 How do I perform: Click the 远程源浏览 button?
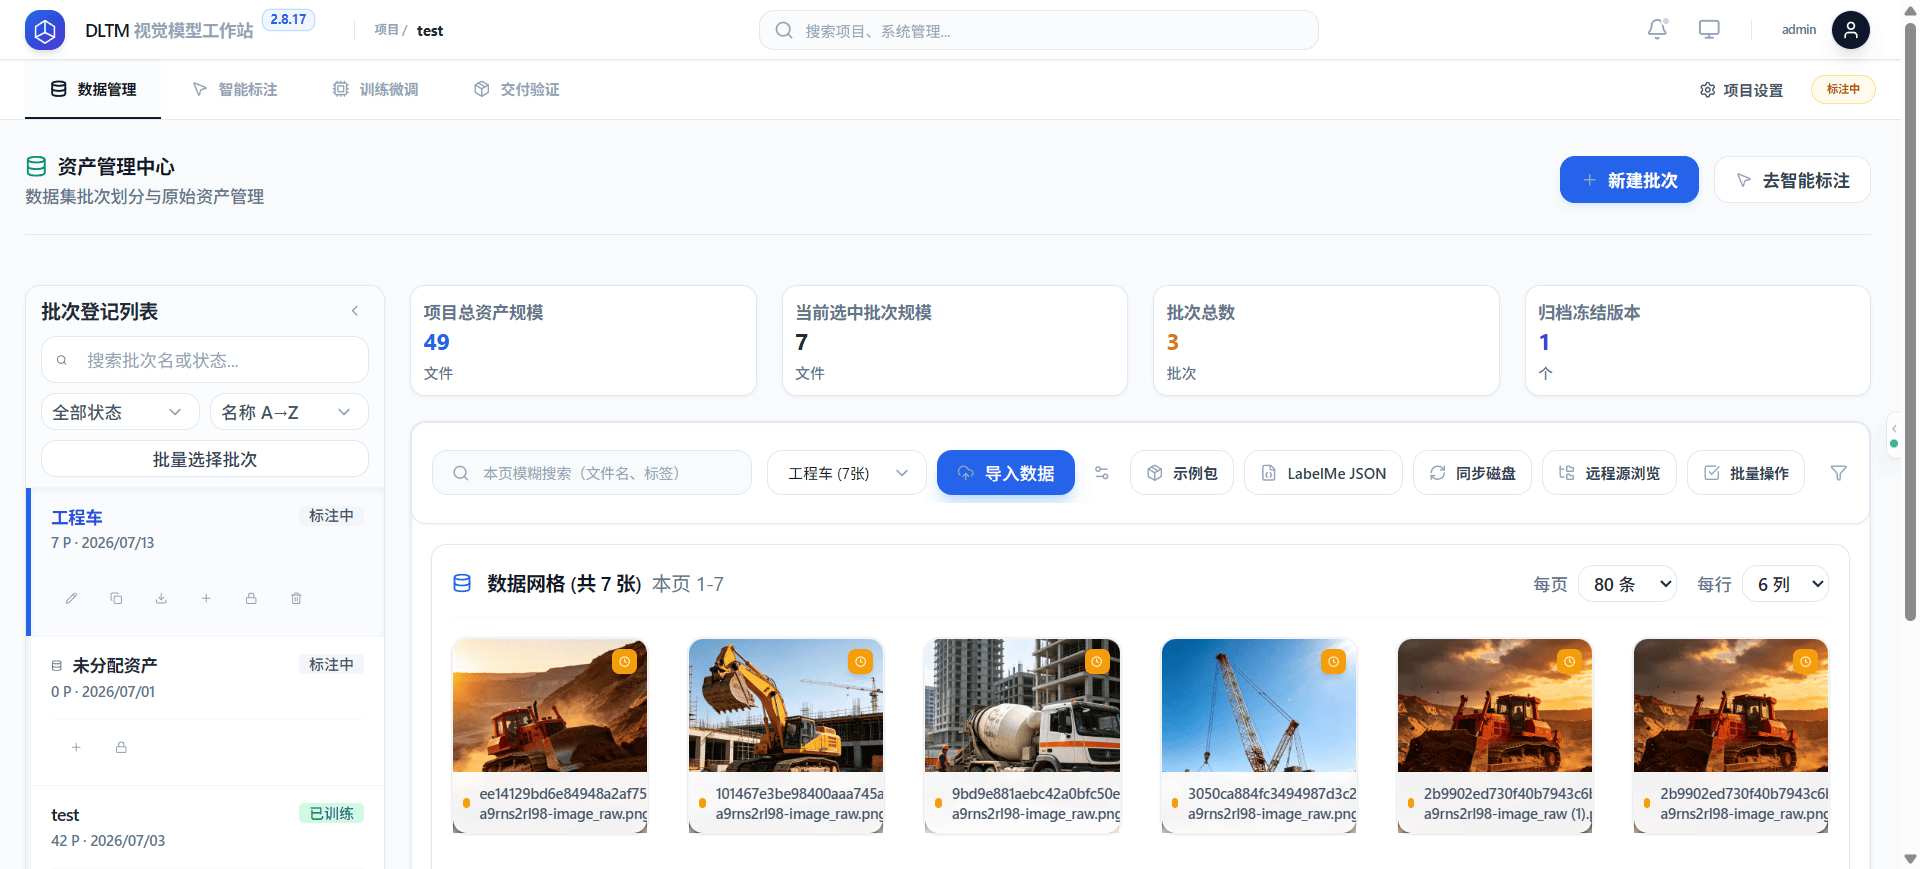pos(1609,473)
